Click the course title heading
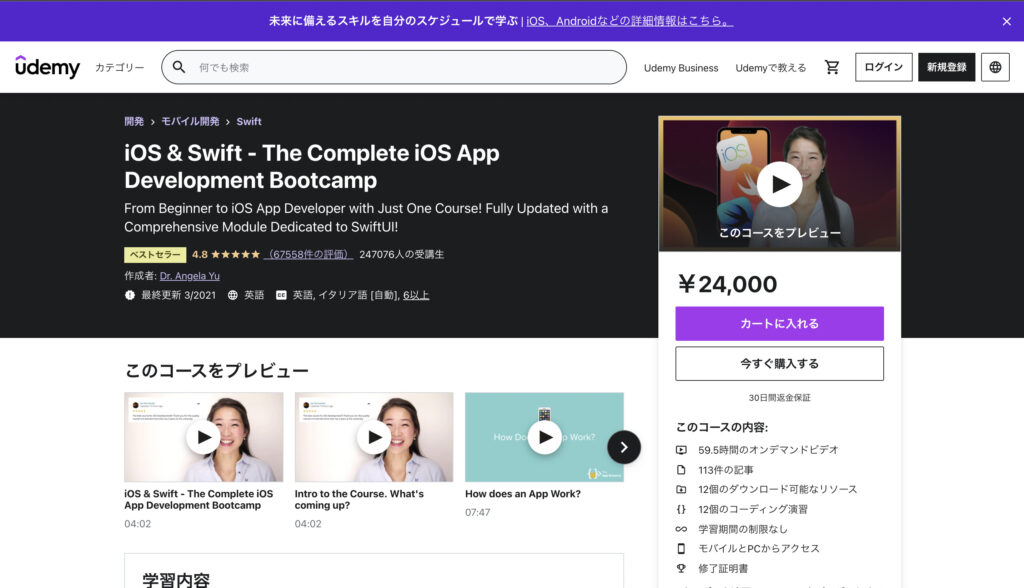This screenshot has height=588, width=1024. (x=312, y=166)
